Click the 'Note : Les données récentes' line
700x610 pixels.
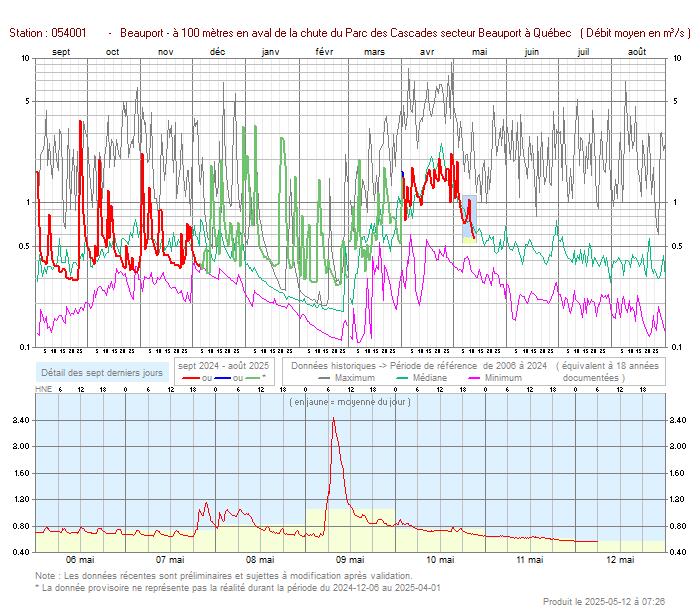[224, 576]
